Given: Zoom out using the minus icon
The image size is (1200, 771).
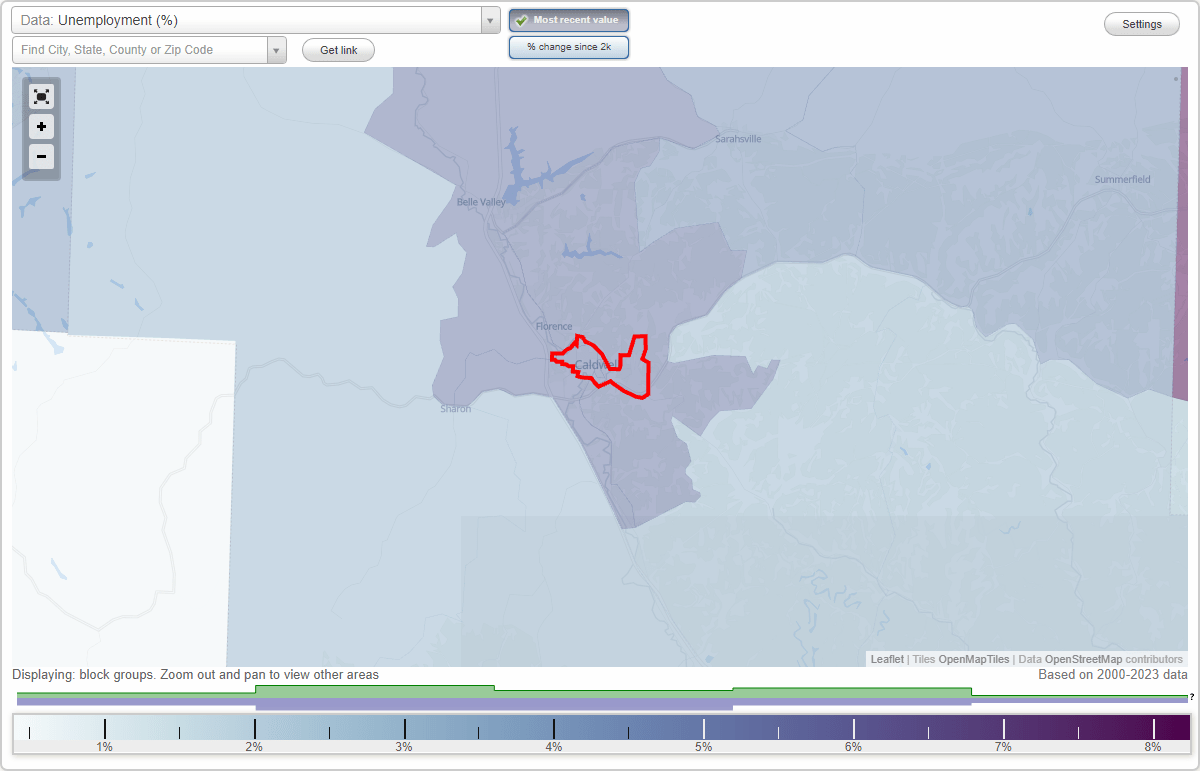Looking at the screenshot, I should pyautogui.click(x=41, y=156).
